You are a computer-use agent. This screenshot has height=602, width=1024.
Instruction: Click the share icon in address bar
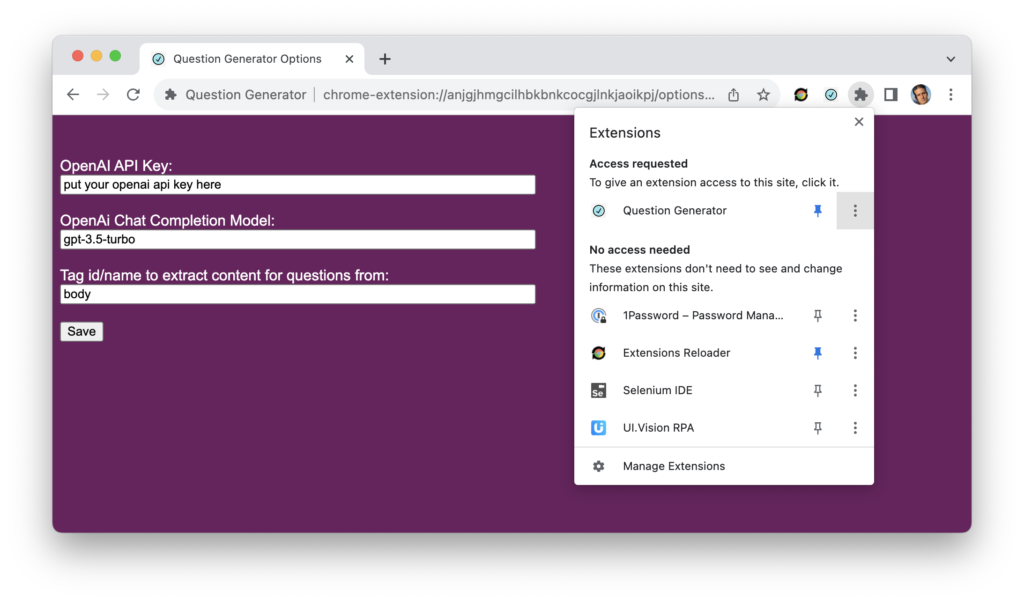[734, 95]
